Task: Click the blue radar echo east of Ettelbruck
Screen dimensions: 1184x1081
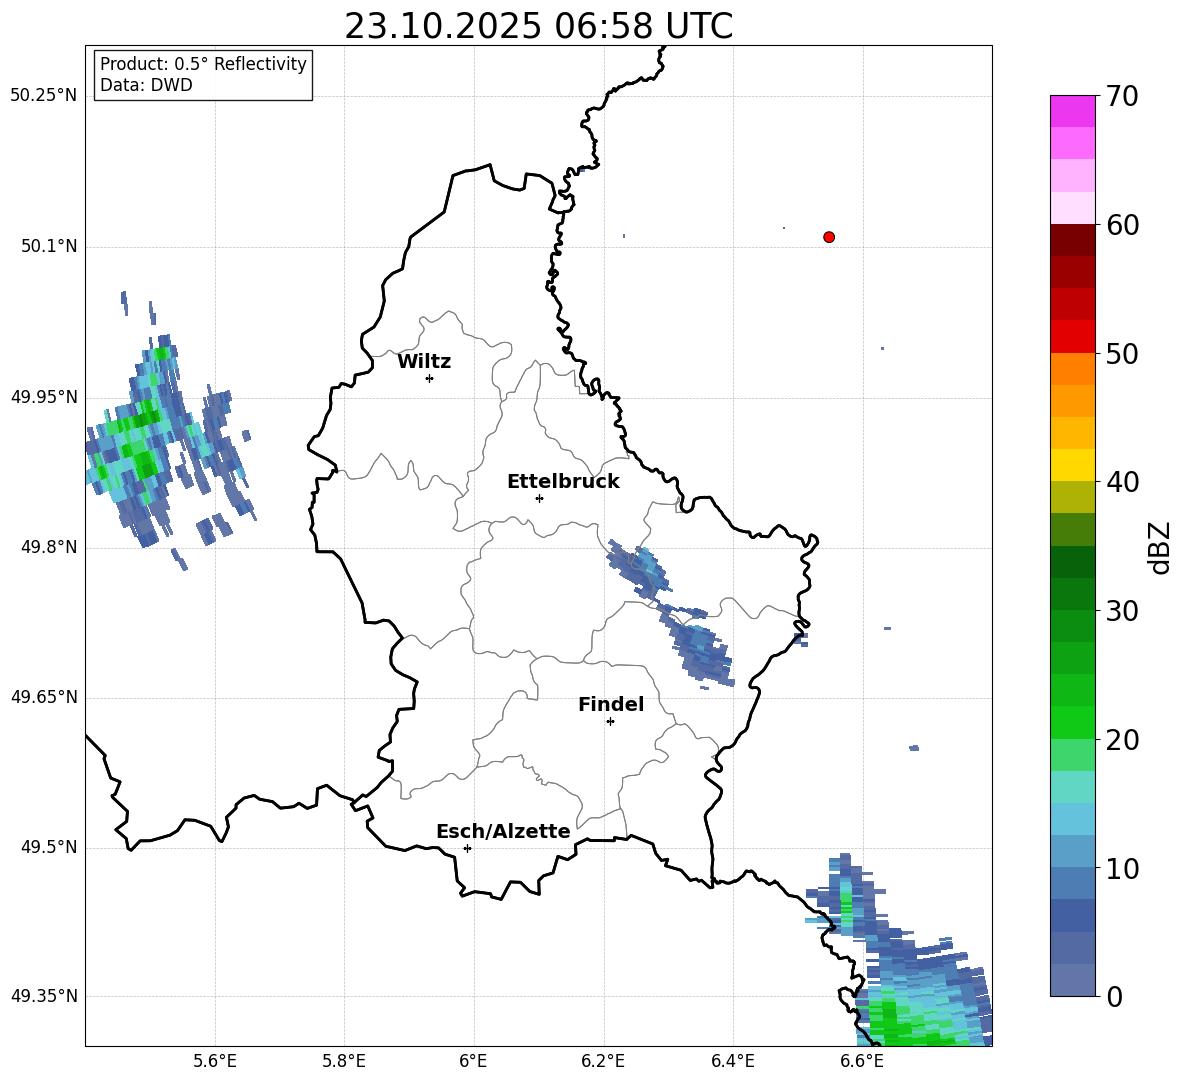Action: pyautogui.click(x=638, y=570)
